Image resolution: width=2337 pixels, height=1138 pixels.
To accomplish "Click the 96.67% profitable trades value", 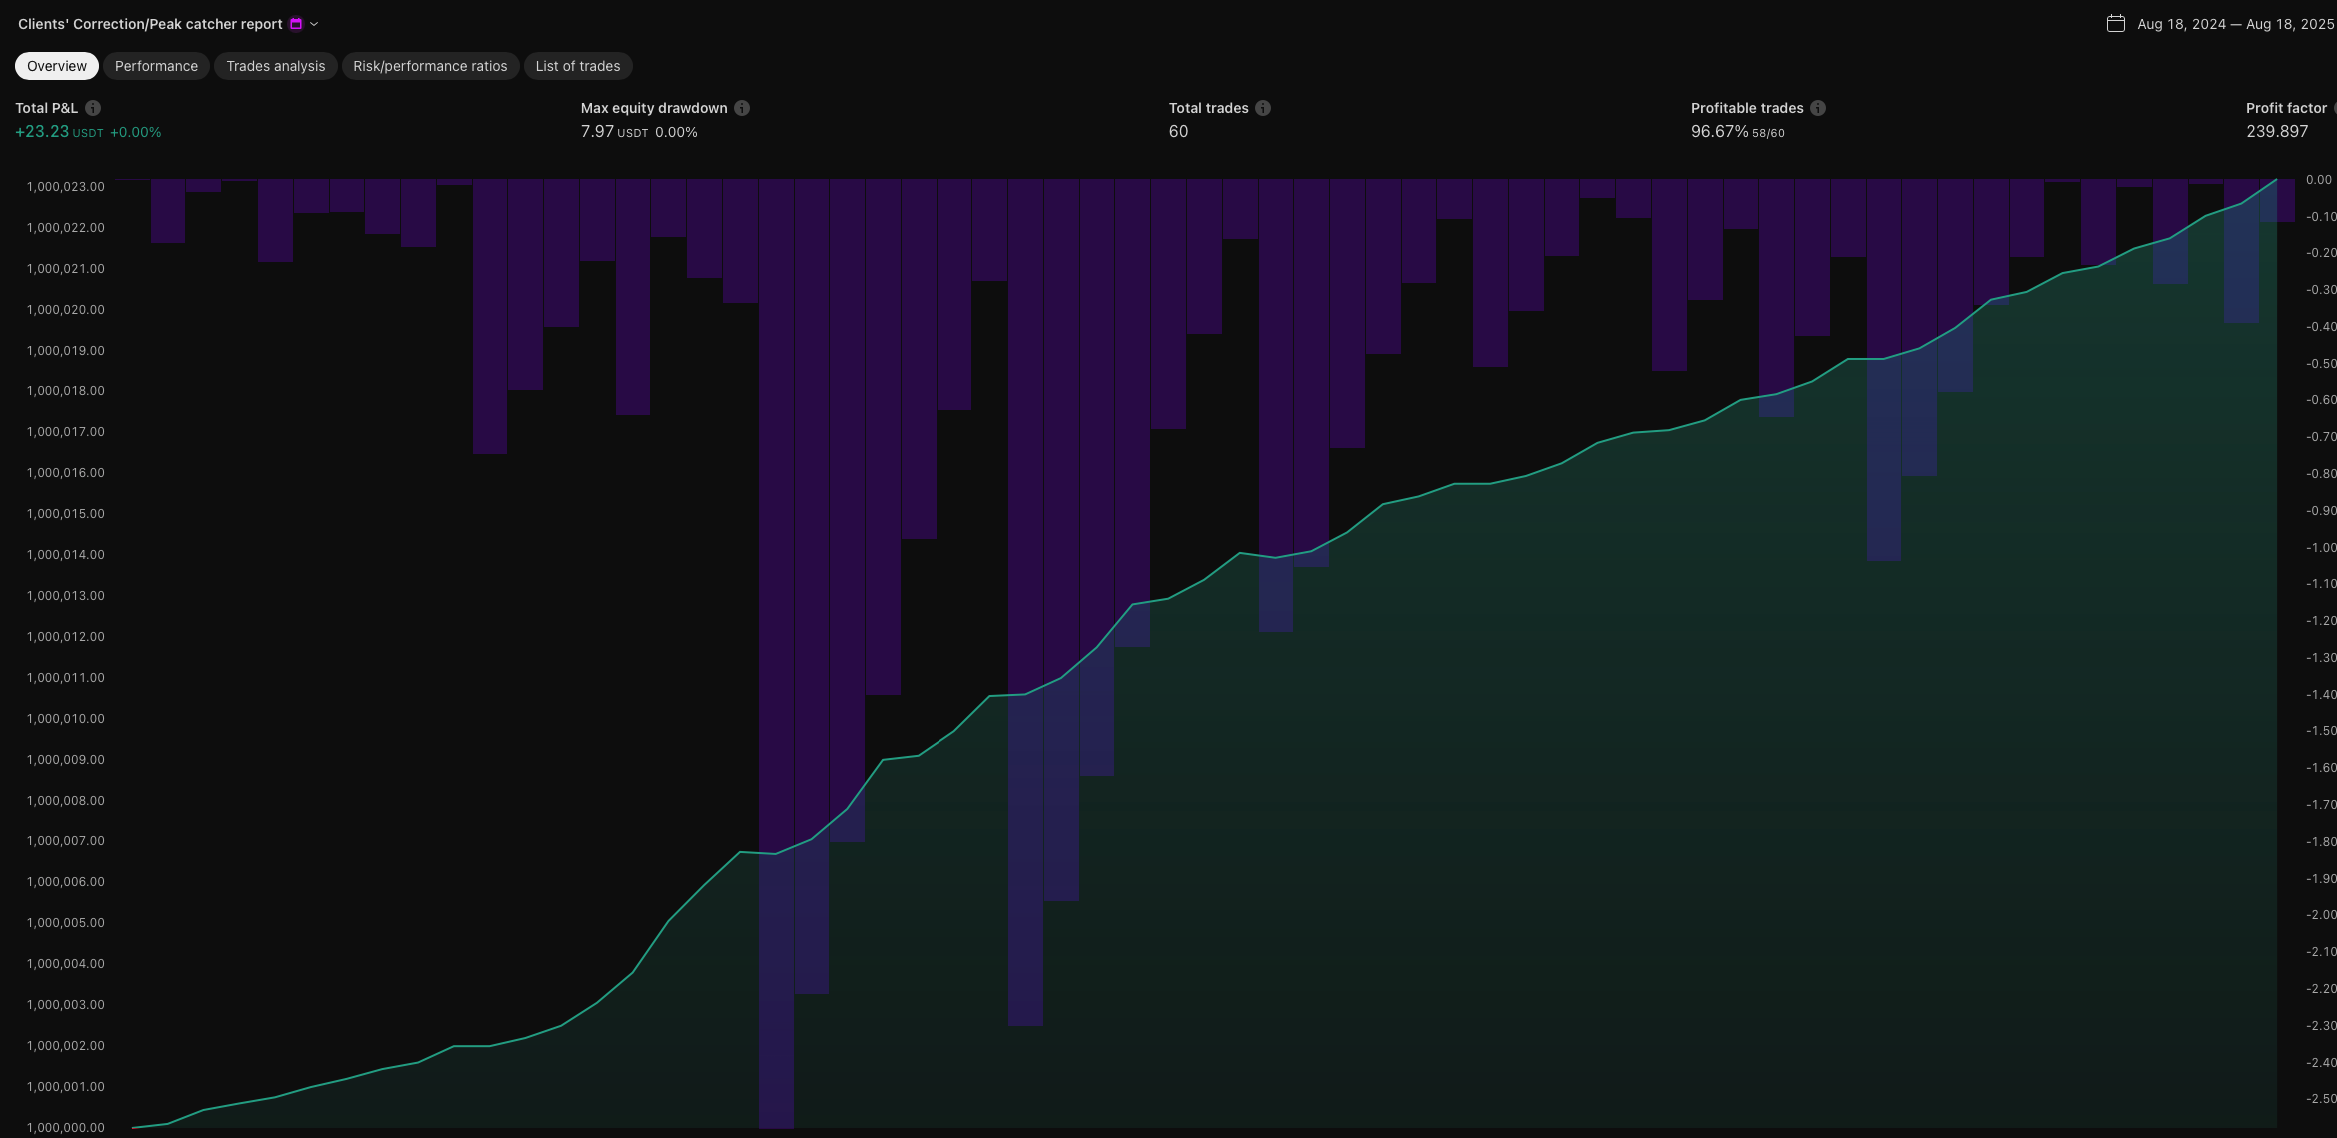I will (1719, 132).
